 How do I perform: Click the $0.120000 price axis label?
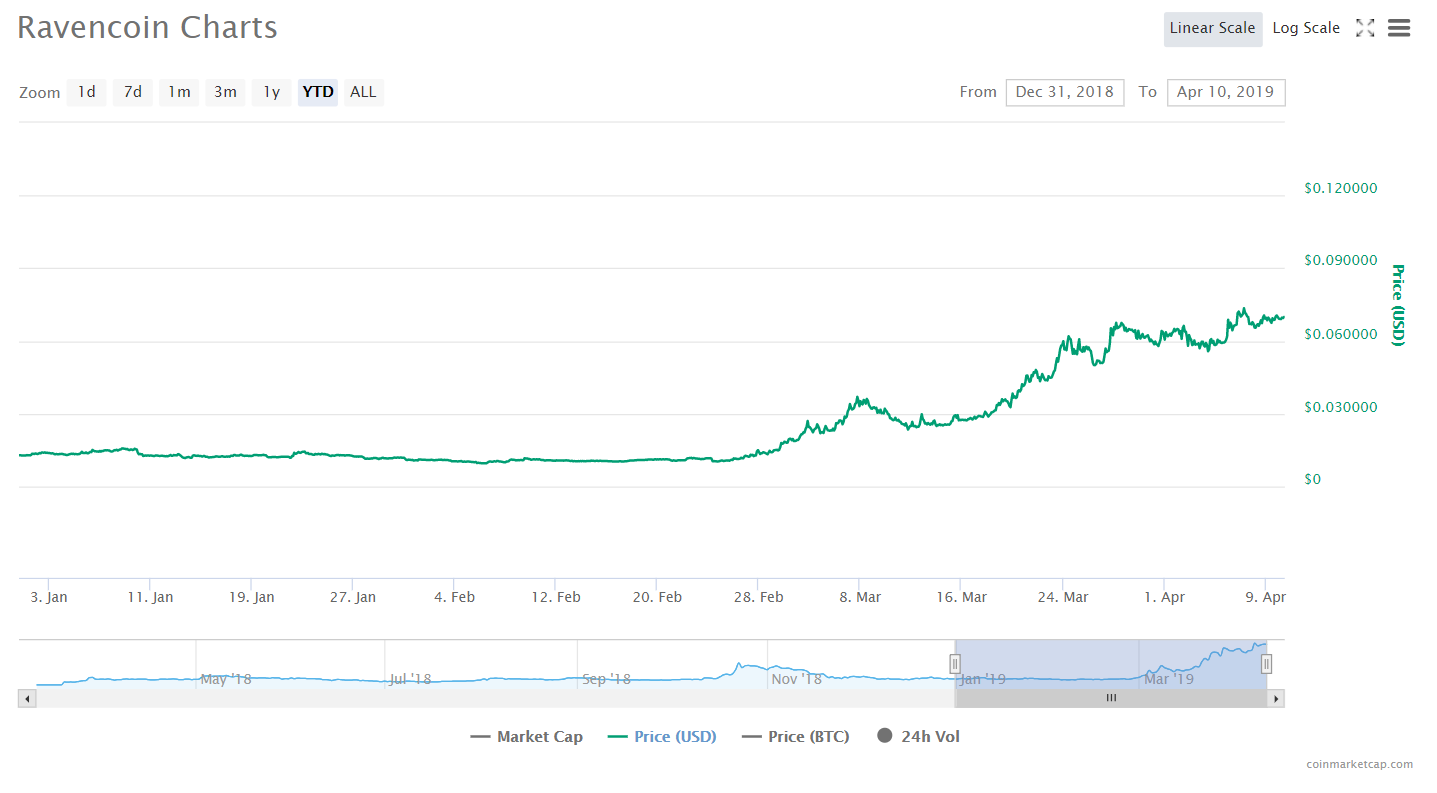(1341, 188)
